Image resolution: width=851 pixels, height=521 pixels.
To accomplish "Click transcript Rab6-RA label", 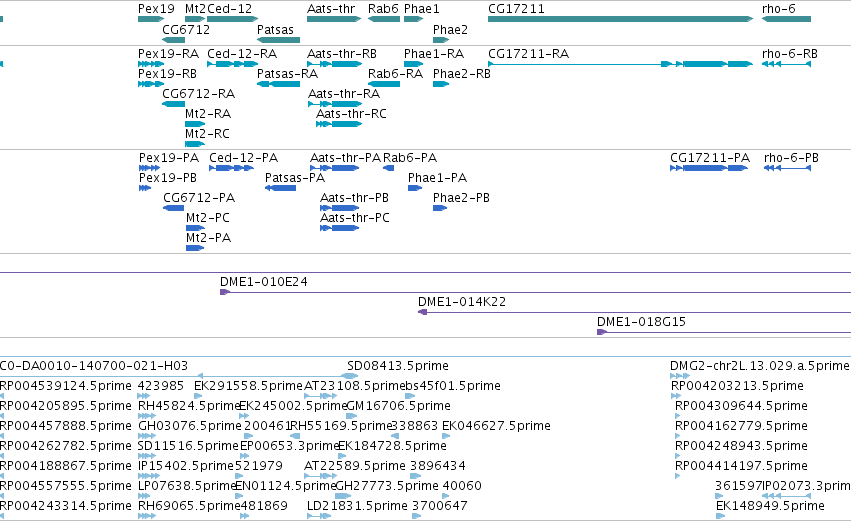I will [x=395, y=74].
